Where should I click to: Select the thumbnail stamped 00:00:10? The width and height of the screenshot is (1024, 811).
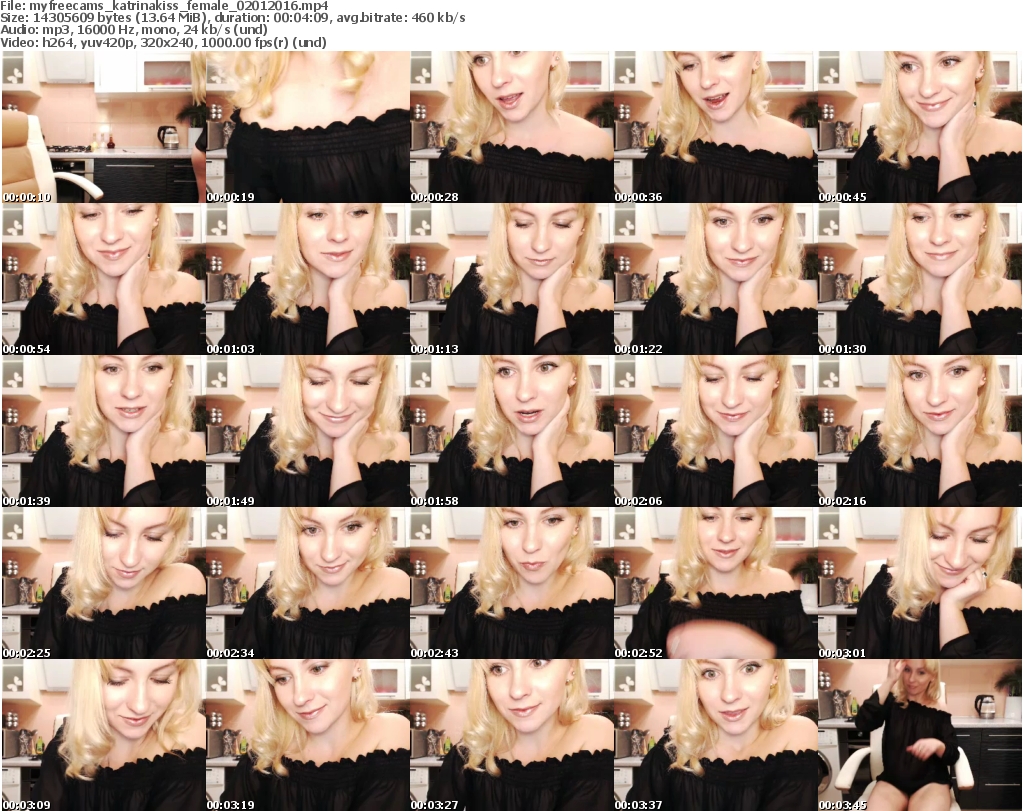coord(104,127)
